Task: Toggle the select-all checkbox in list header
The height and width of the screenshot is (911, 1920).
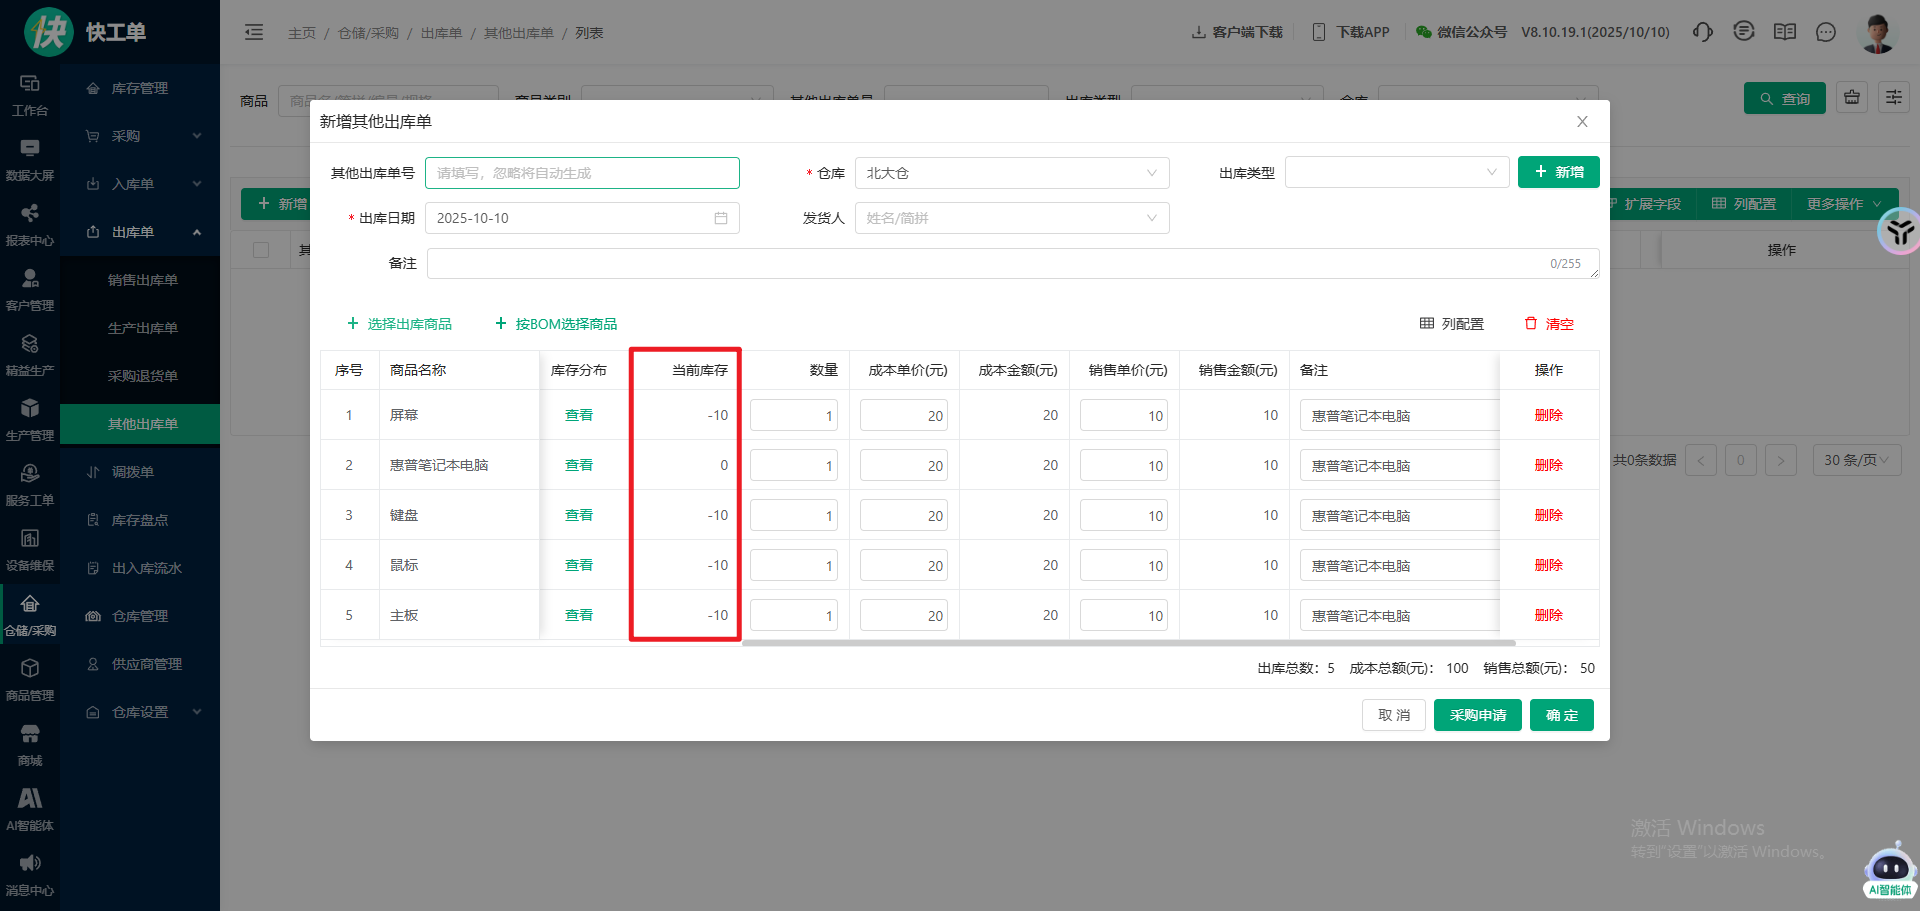Action: [261, 250]
